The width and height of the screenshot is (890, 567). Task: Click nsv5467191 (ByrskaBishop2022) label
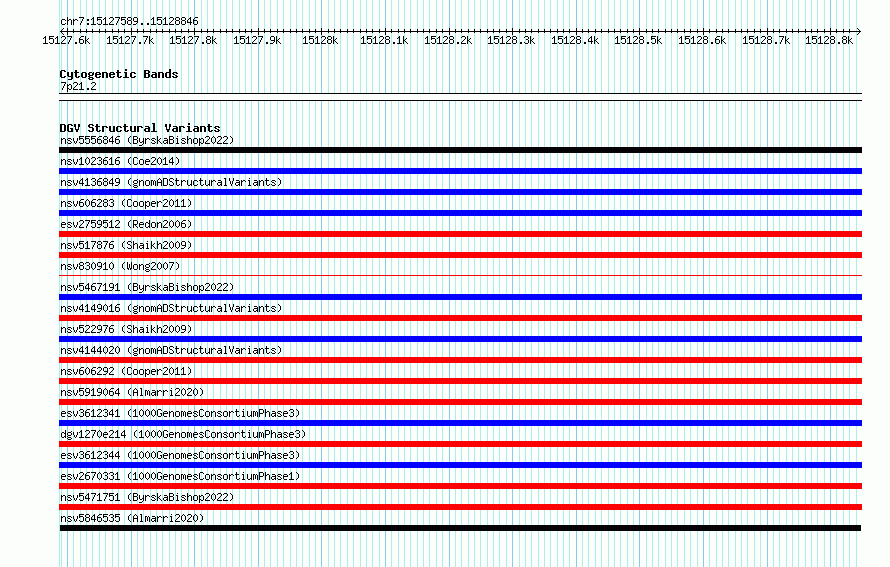click(147, 287)
